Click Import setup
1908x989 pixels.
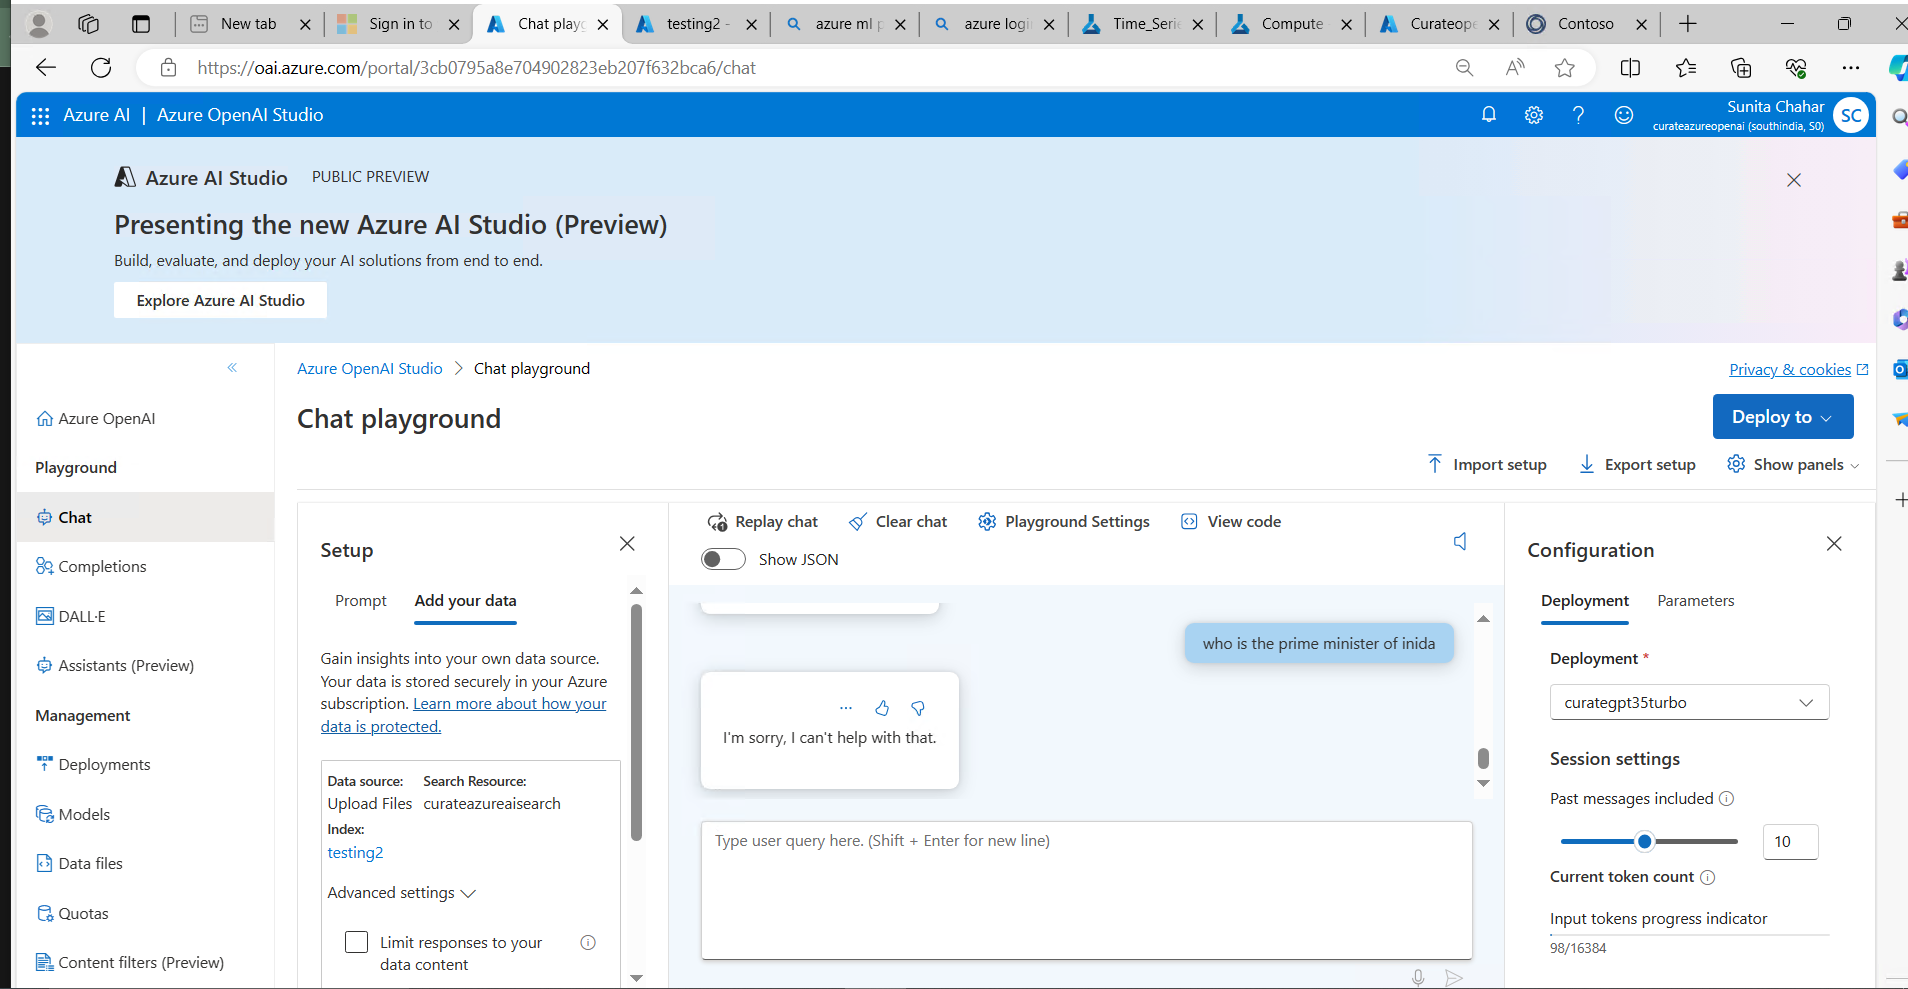click(x=1487, y=464)
